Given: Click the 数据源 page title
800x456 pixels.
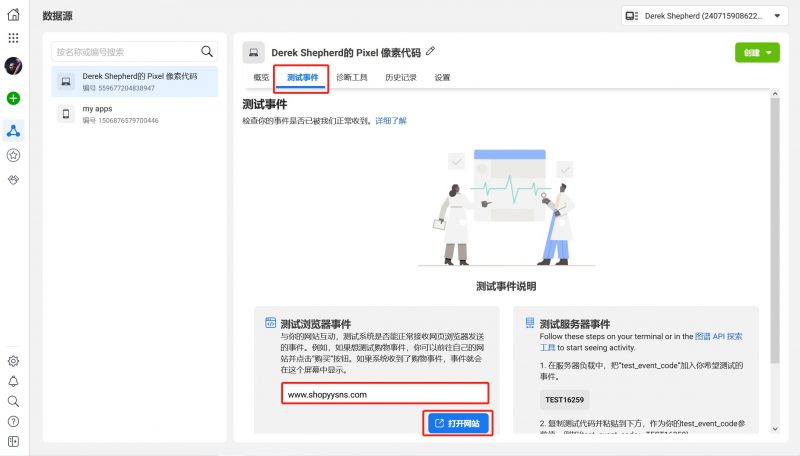Looking at the screenshot, I should pyautogui.click(x=57, y=16).
